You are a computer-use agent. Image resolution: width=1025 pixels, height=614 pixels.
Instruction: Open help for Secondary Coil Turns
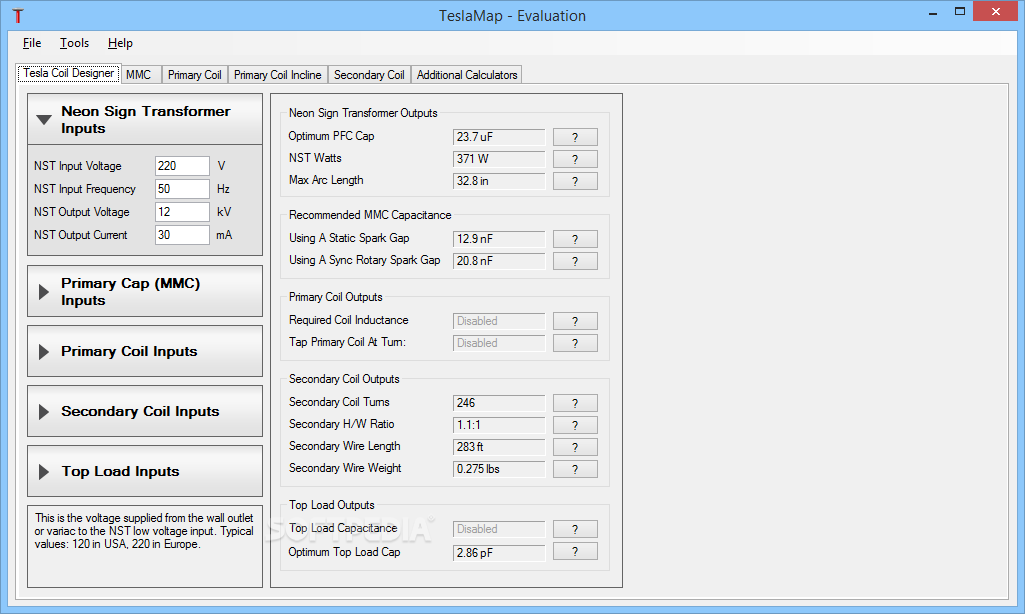575,403
